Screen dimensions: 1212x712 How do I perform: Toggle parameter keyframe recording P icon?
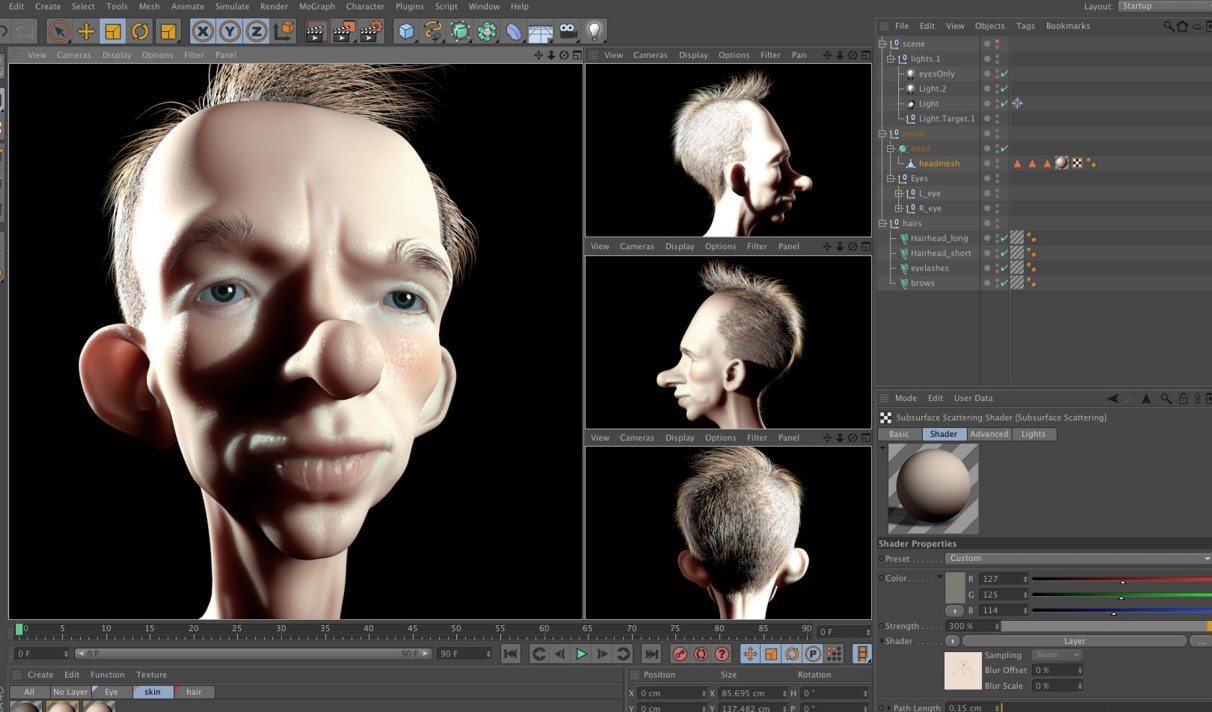click(x=813, y=654)
